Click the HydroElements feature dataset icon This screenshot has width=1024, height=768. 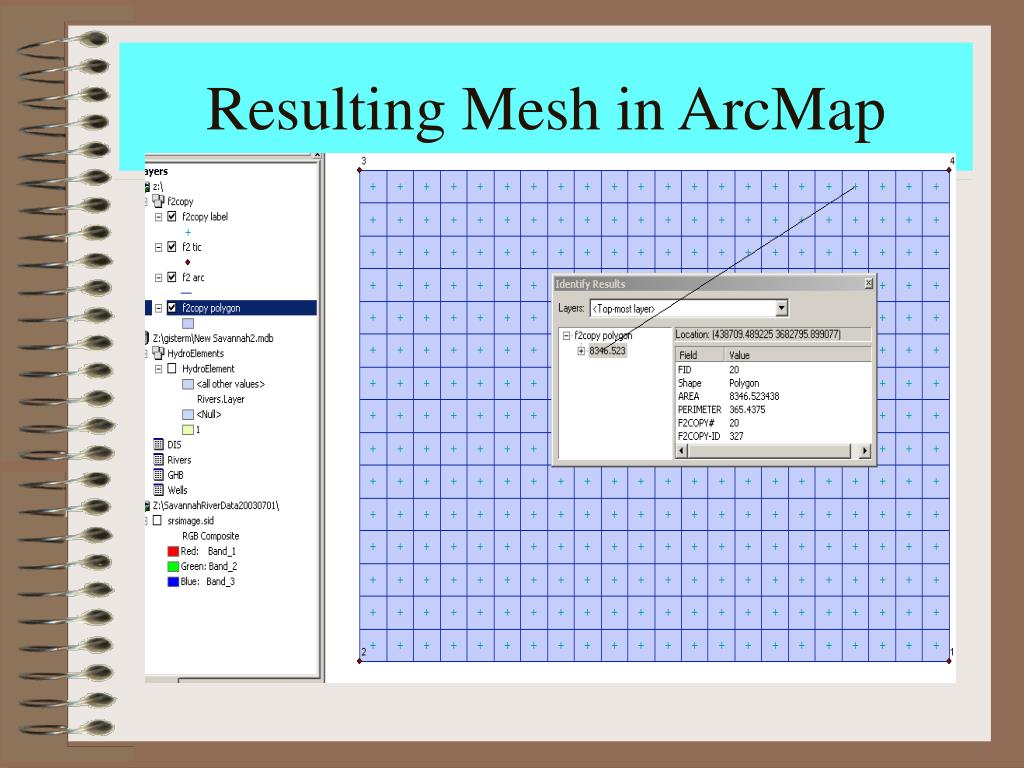pyautogui.click(x=158, y=353)
